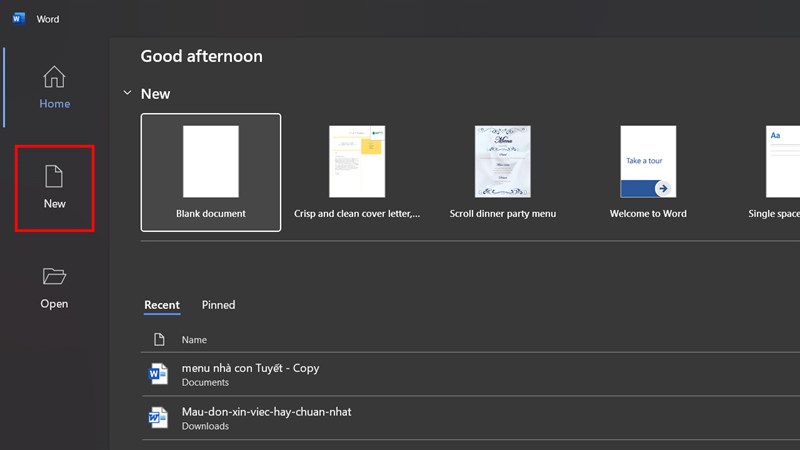Click the 'Scroll dinner party menu' caption
Screen dimensions: 800x450
point(503,214)
